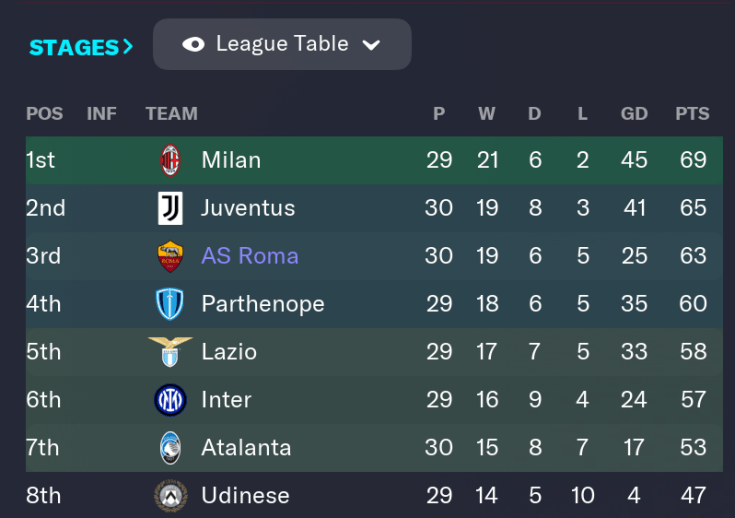Click the Juventus club badge
Viewport: 735px width, 518px height.
click(x=170, y=208)
